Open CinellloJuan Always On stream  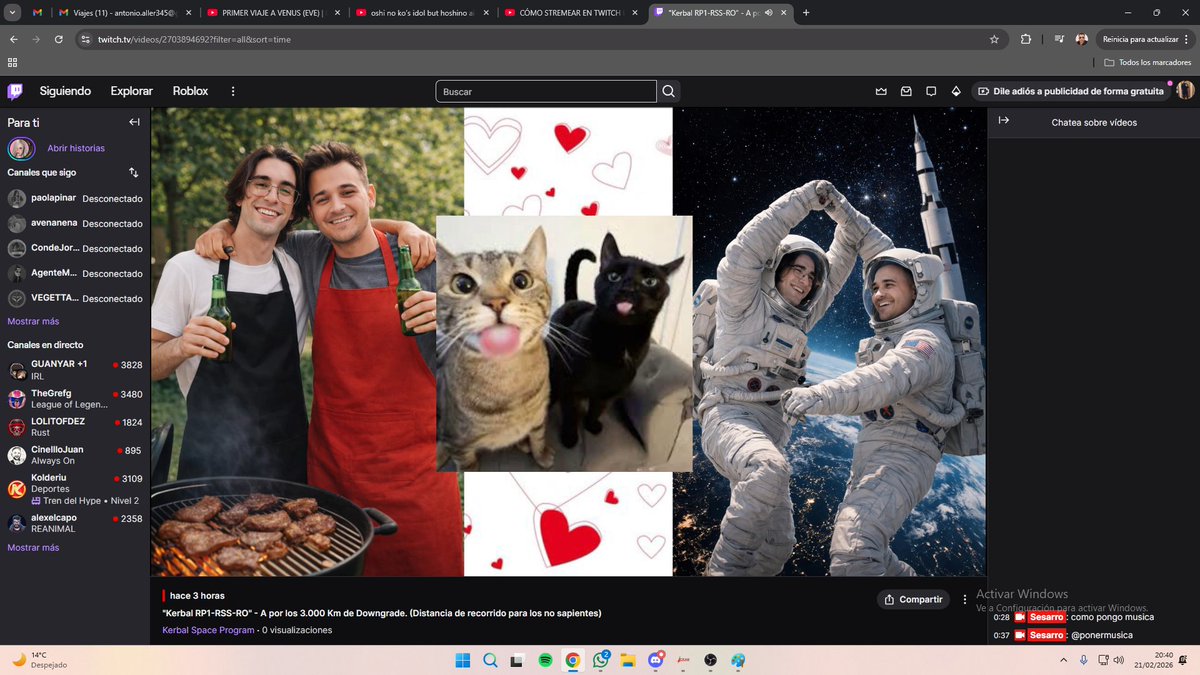75,456
